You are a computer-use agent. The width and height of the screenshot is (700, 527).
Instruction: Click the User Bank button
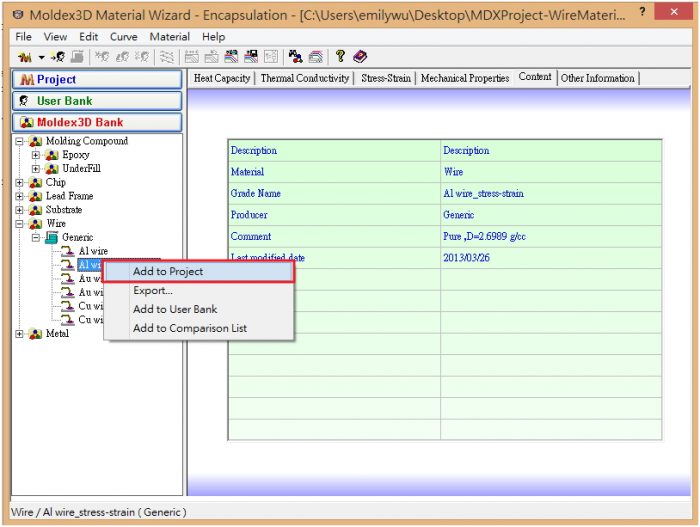(x=97, y=101)
